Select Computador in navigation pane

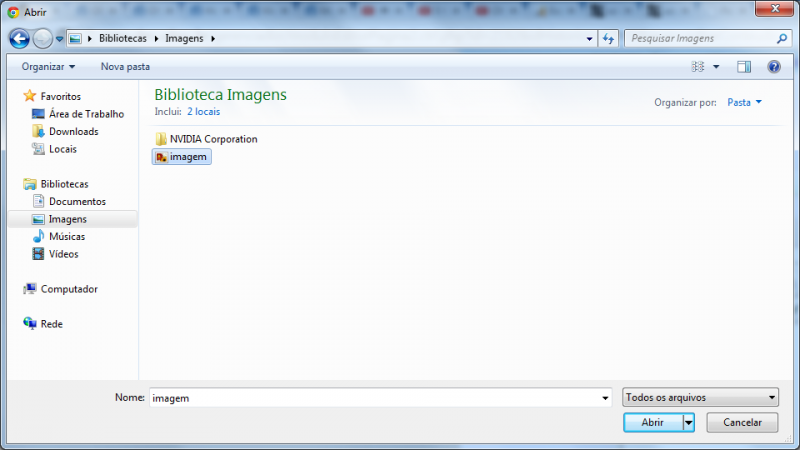click(68, 289)
